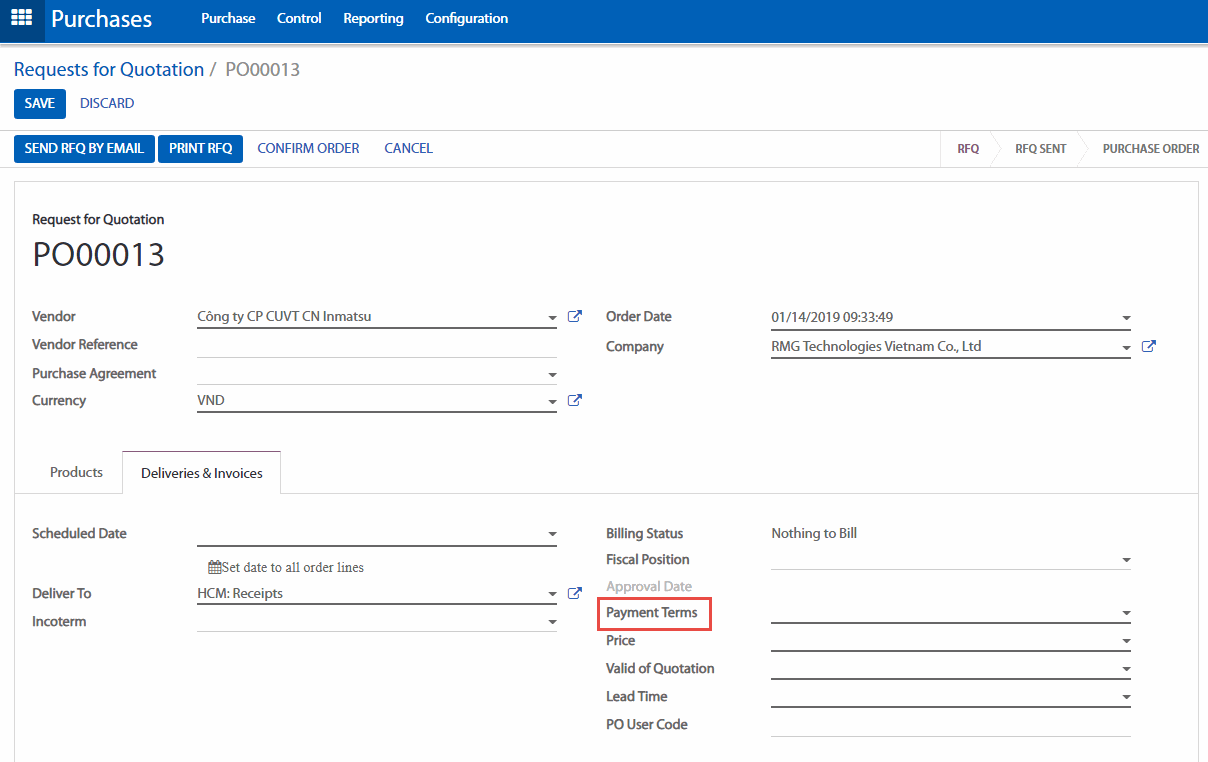This screenshot has width=1208, height=762.
Task: Select the RFQ Sent status stage
Action: (1040, 149)
